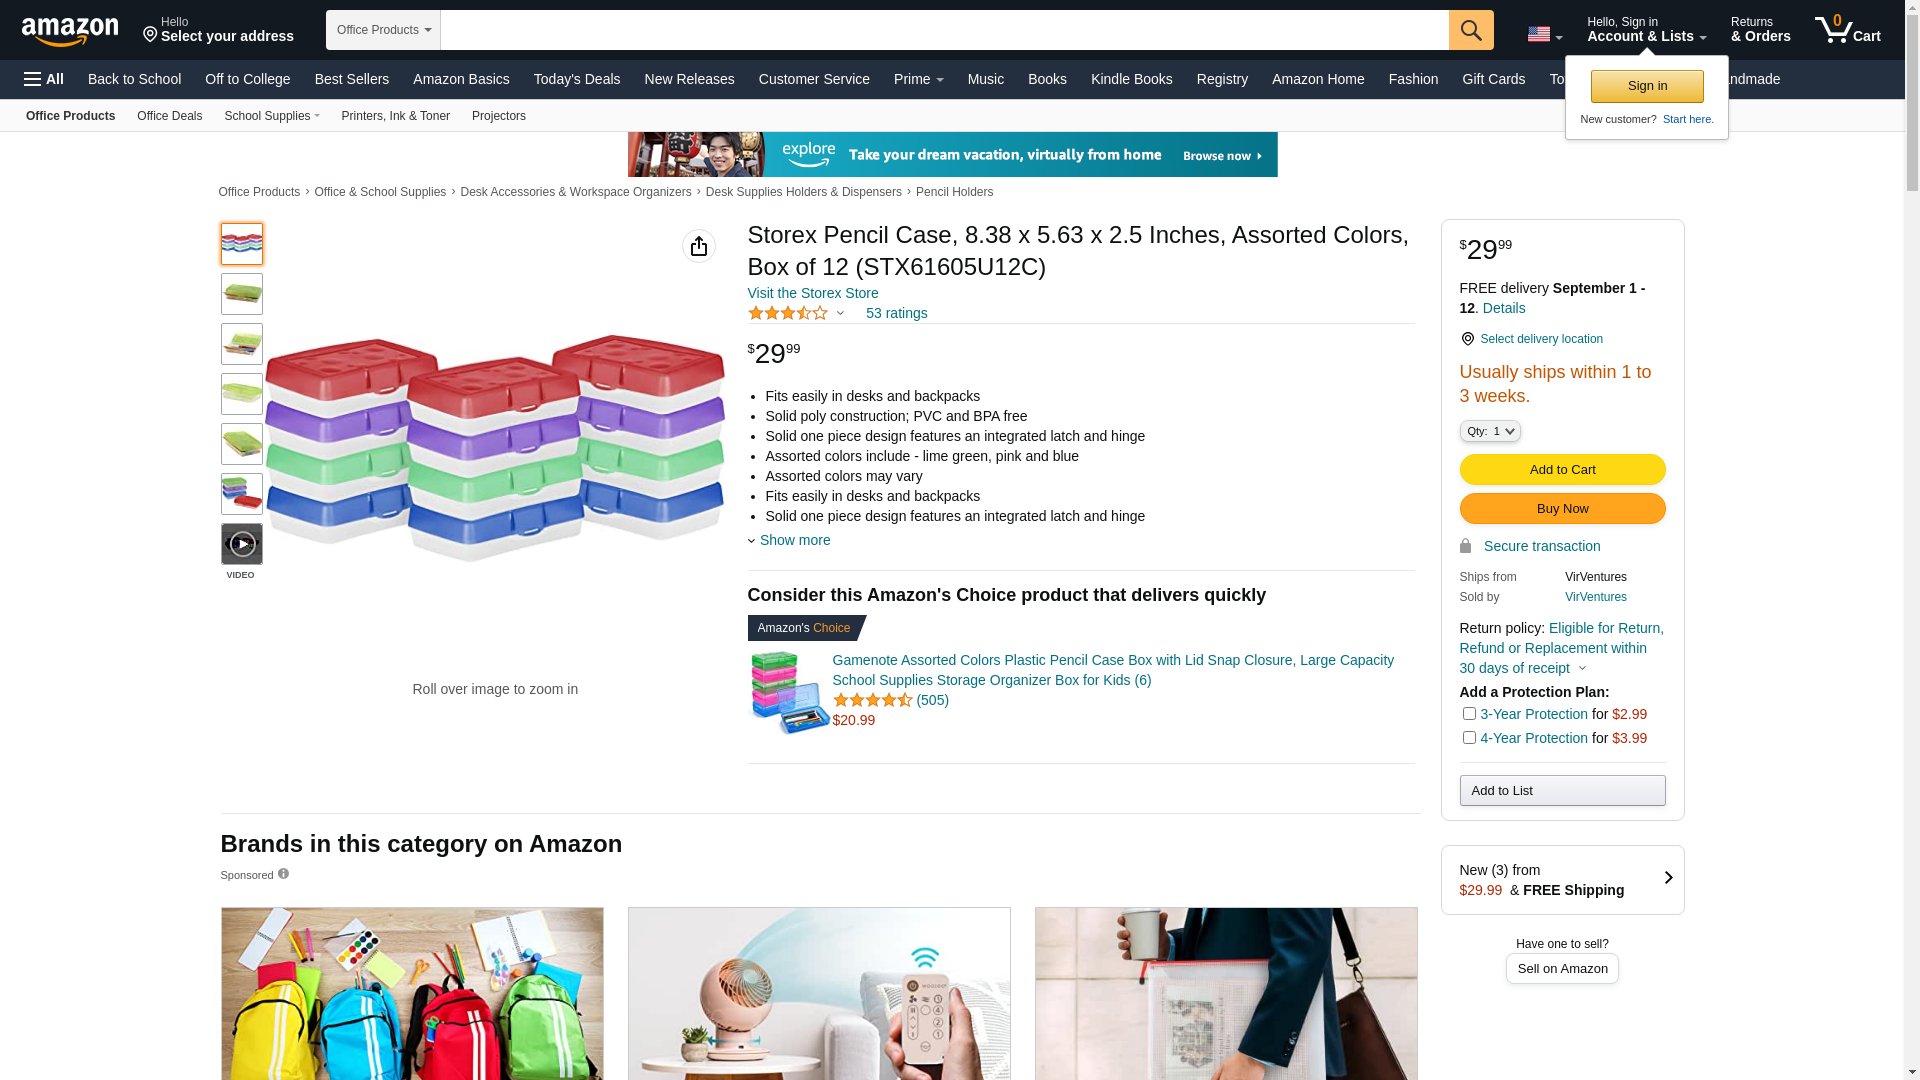Open Today's Deals in navigation bar
Viewport: 1920px width, 1080px height.
tap(576, 79)
